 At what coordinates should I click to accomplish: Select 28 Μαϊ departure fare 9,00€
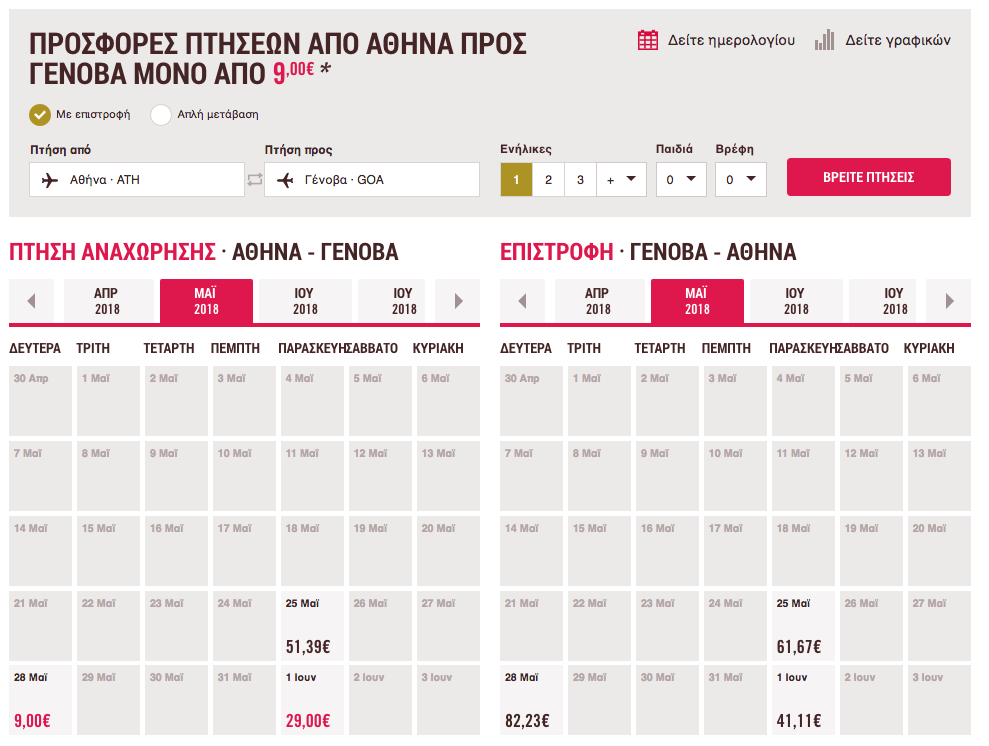40,700
